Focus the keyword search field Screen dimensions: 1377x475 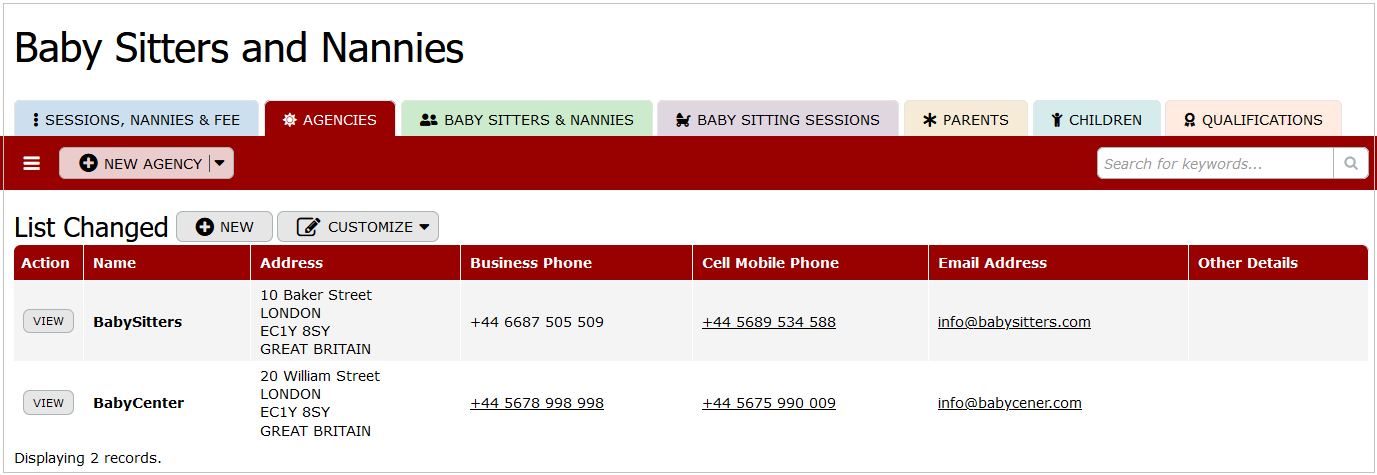[x=1215, y=163]
